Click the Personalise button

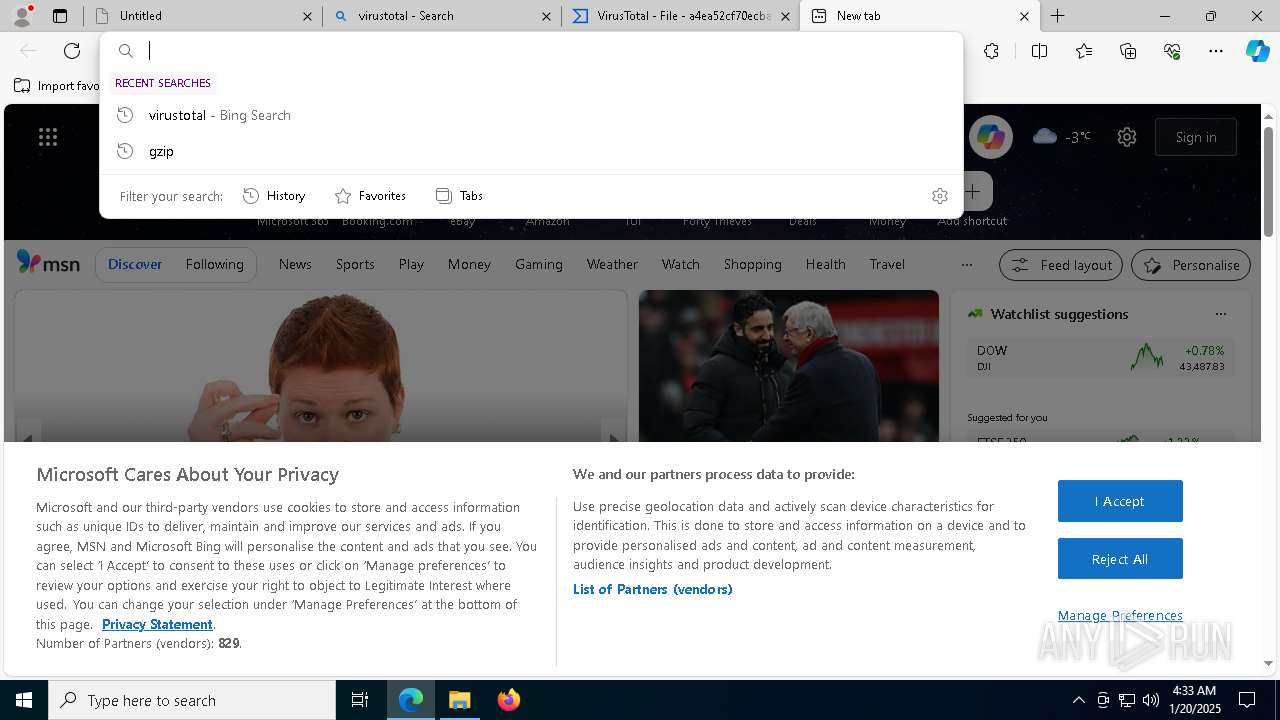(x=1191, y=265)
